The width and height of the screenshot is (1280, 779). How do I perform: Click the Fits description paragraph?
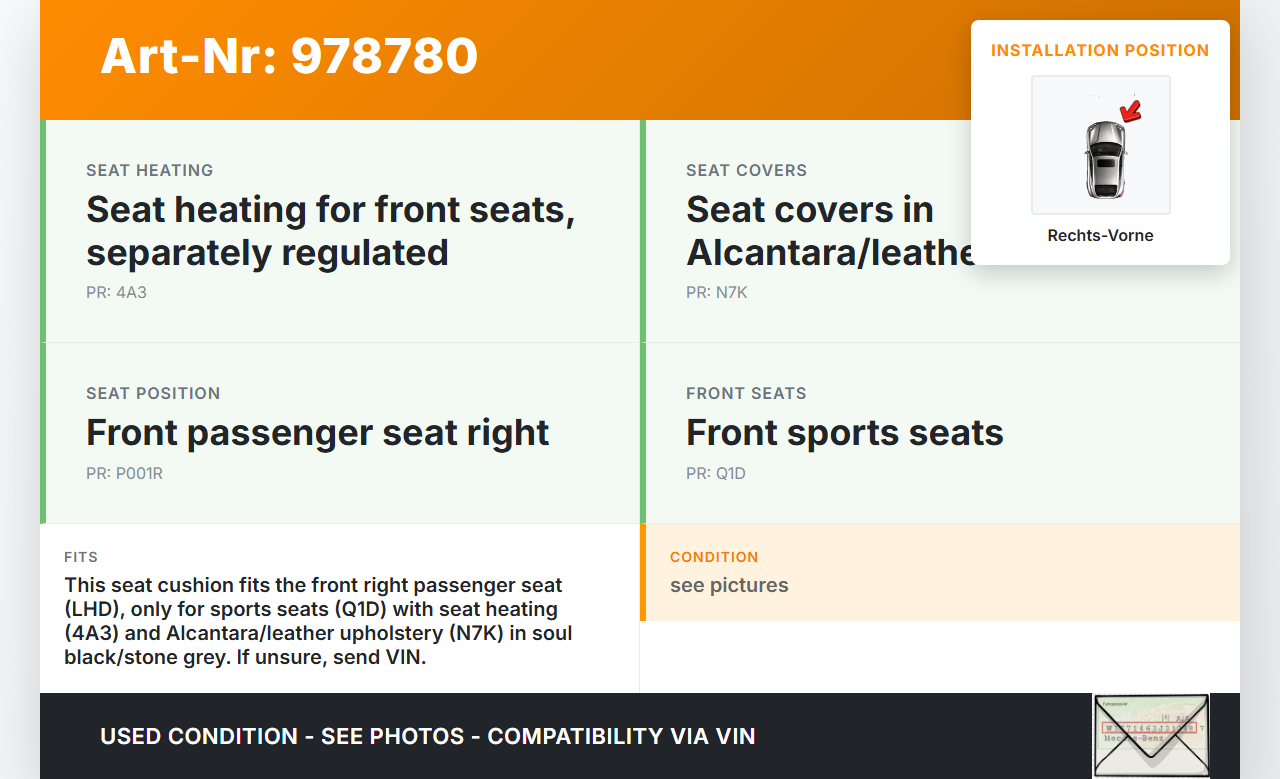pos(320,621)
